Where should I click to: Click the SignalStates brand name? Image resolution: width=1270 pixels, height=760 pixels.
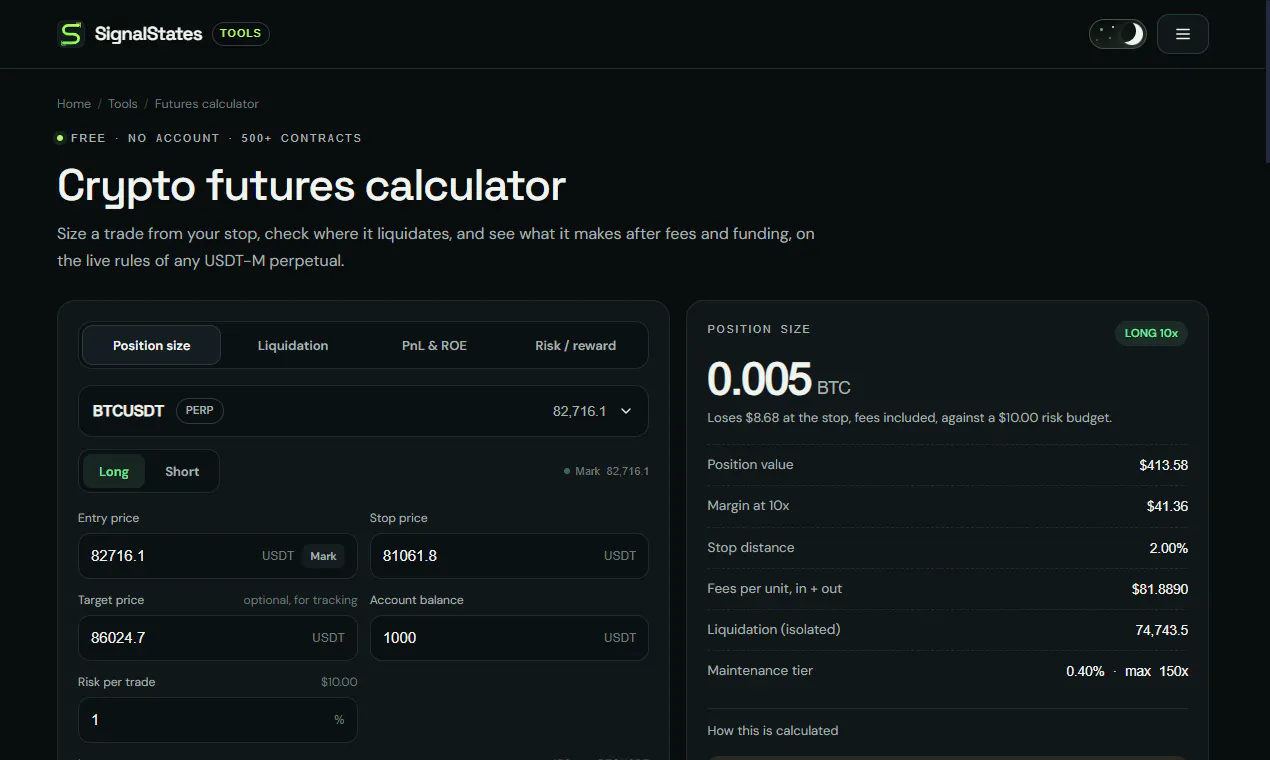pyautogui.click(x=148, y=34)
